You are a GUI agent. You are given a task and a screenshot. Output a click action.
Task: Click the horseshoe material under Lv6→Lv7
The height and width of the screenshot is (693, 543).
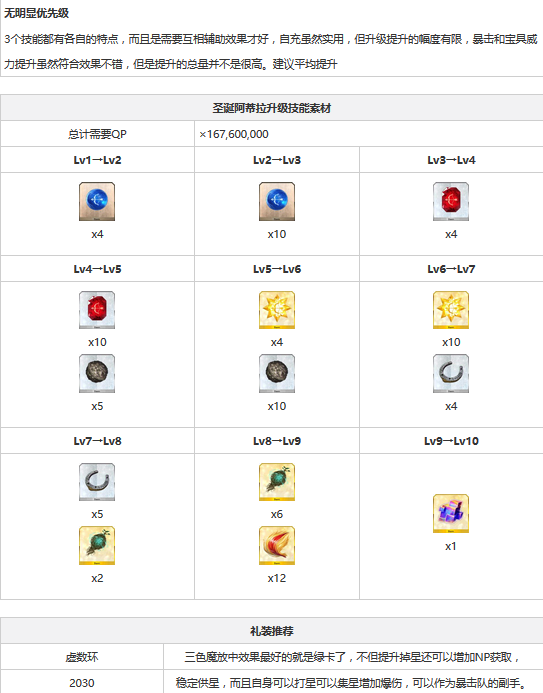point(451,373)
